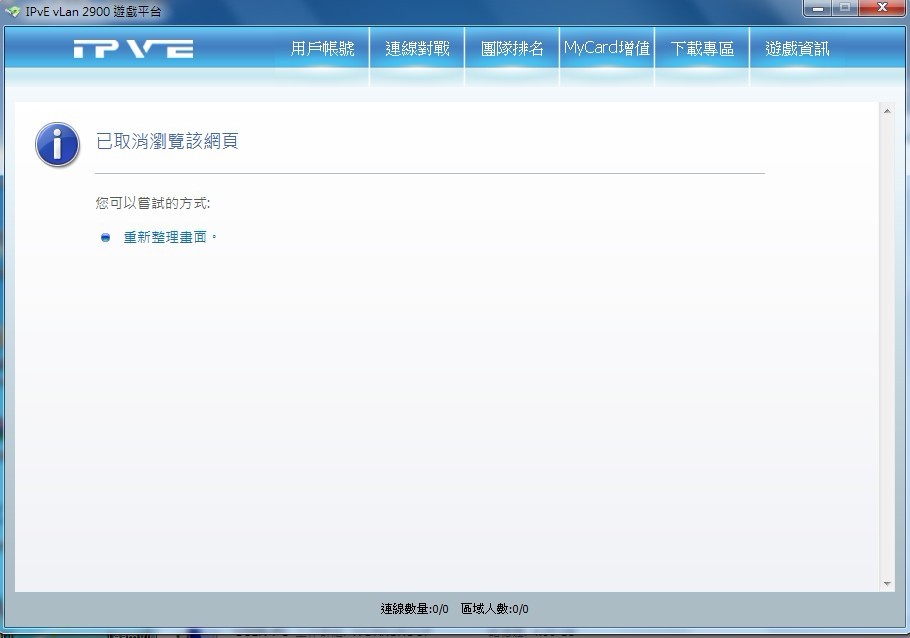Open the 連線對戰 tab
Viewport: 910px width, 638px height.
(x=417, y=48)
